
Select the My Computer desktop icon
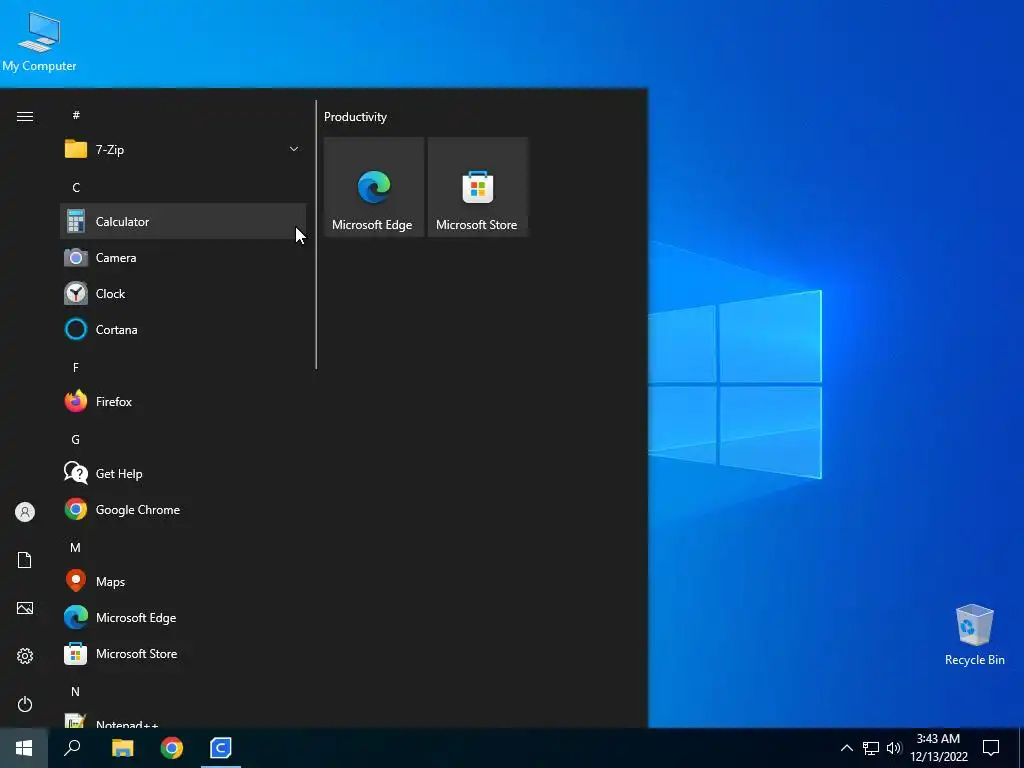[x=39, y=42]
